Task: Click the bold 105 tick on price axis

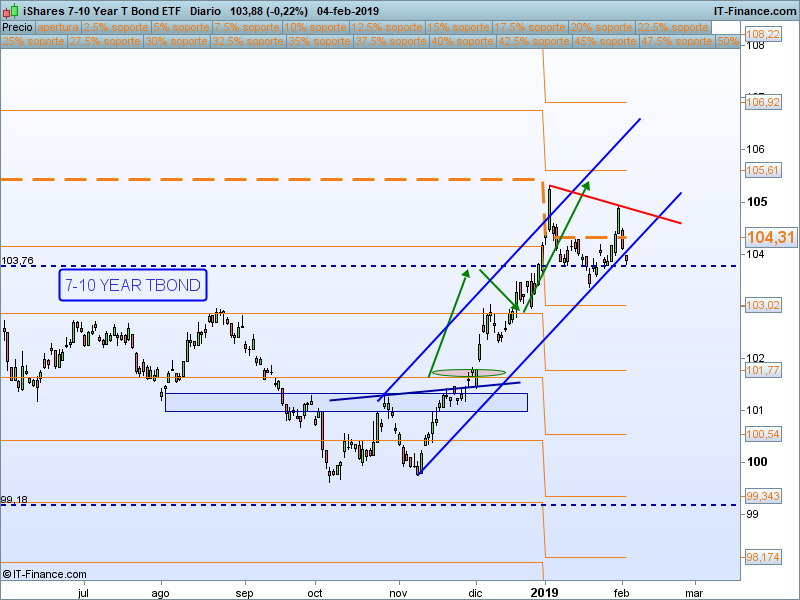Action: tap(757, 202)
